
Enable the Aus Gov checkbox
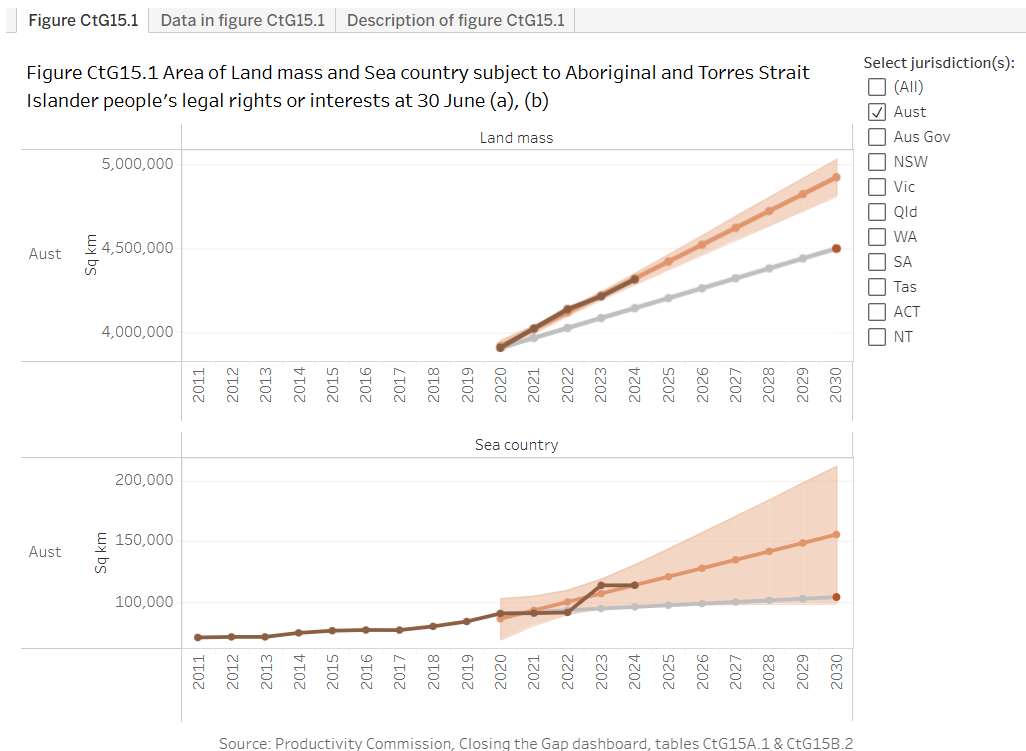(x=877, y=137)
